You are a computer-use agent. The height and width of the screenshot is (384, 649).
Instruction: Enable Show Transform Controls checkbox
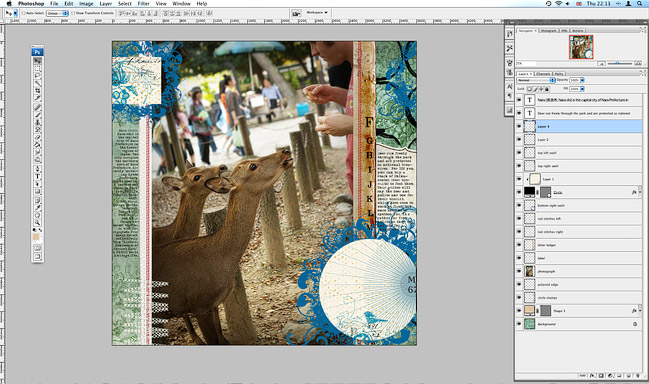click(73, 13)
